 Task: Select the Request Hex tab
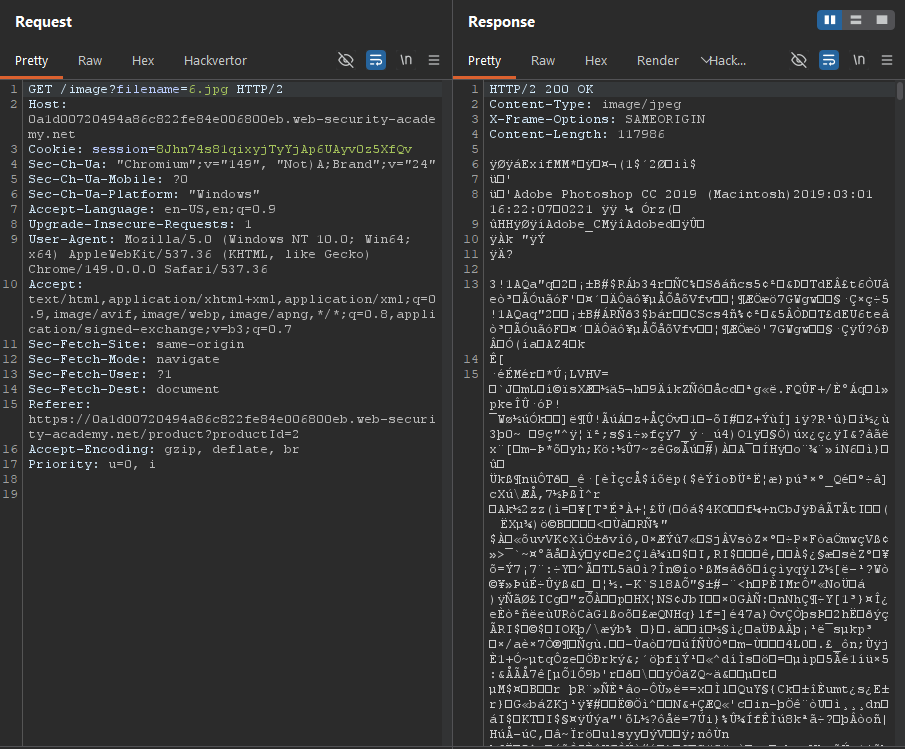[143, 61]
